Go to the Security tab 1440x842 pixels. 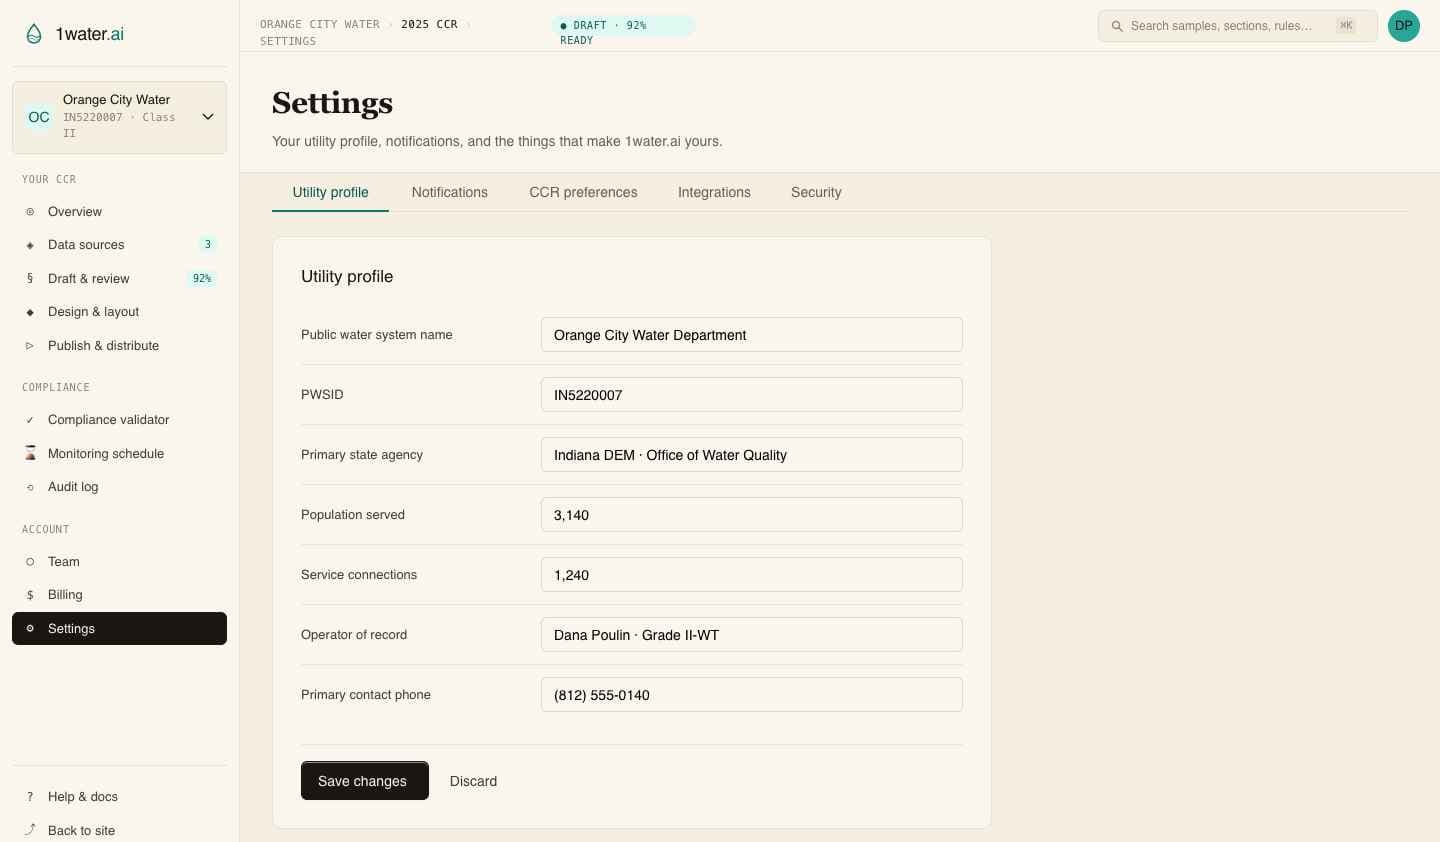coord(816,192)
